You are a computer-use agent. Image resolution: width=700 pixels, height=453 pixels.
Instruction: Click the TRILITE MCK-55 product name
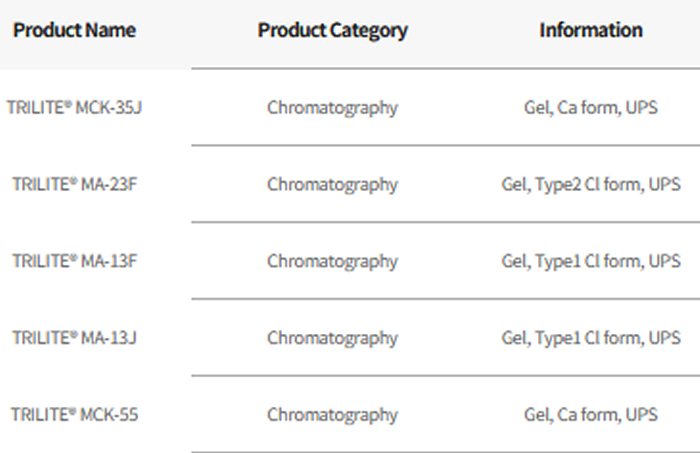pyautogui.click(x=74, y=414)
